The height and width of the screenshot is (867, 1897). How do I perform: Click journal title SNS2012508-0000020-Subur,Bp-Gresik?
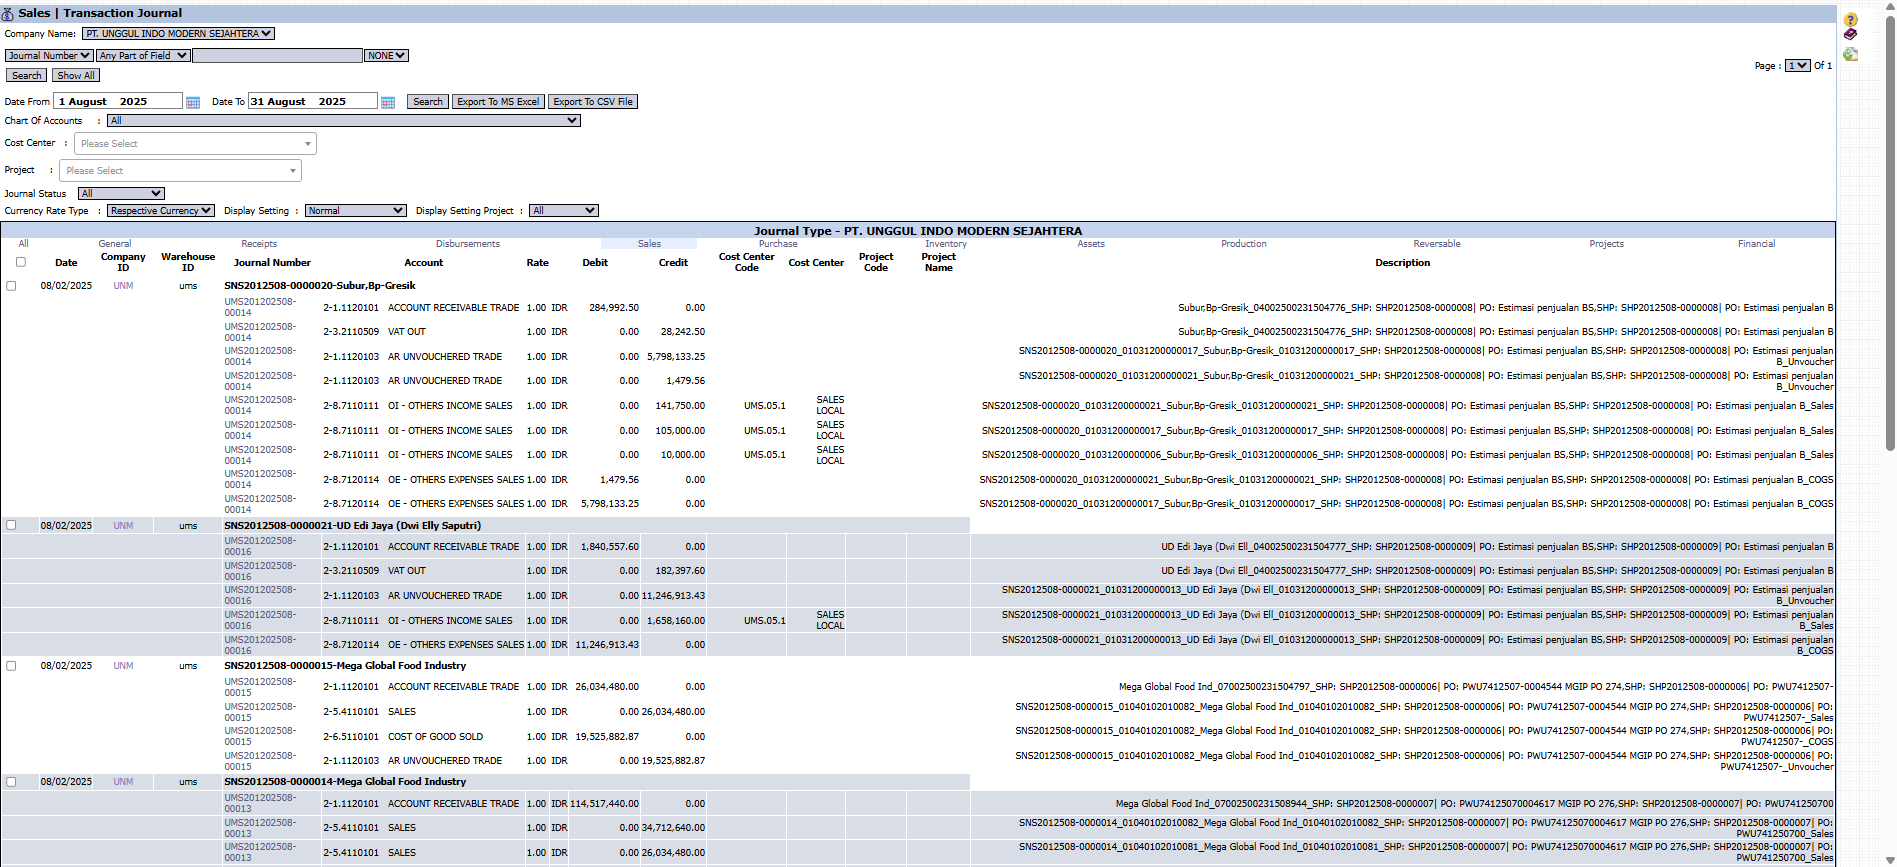coord(320,286)
